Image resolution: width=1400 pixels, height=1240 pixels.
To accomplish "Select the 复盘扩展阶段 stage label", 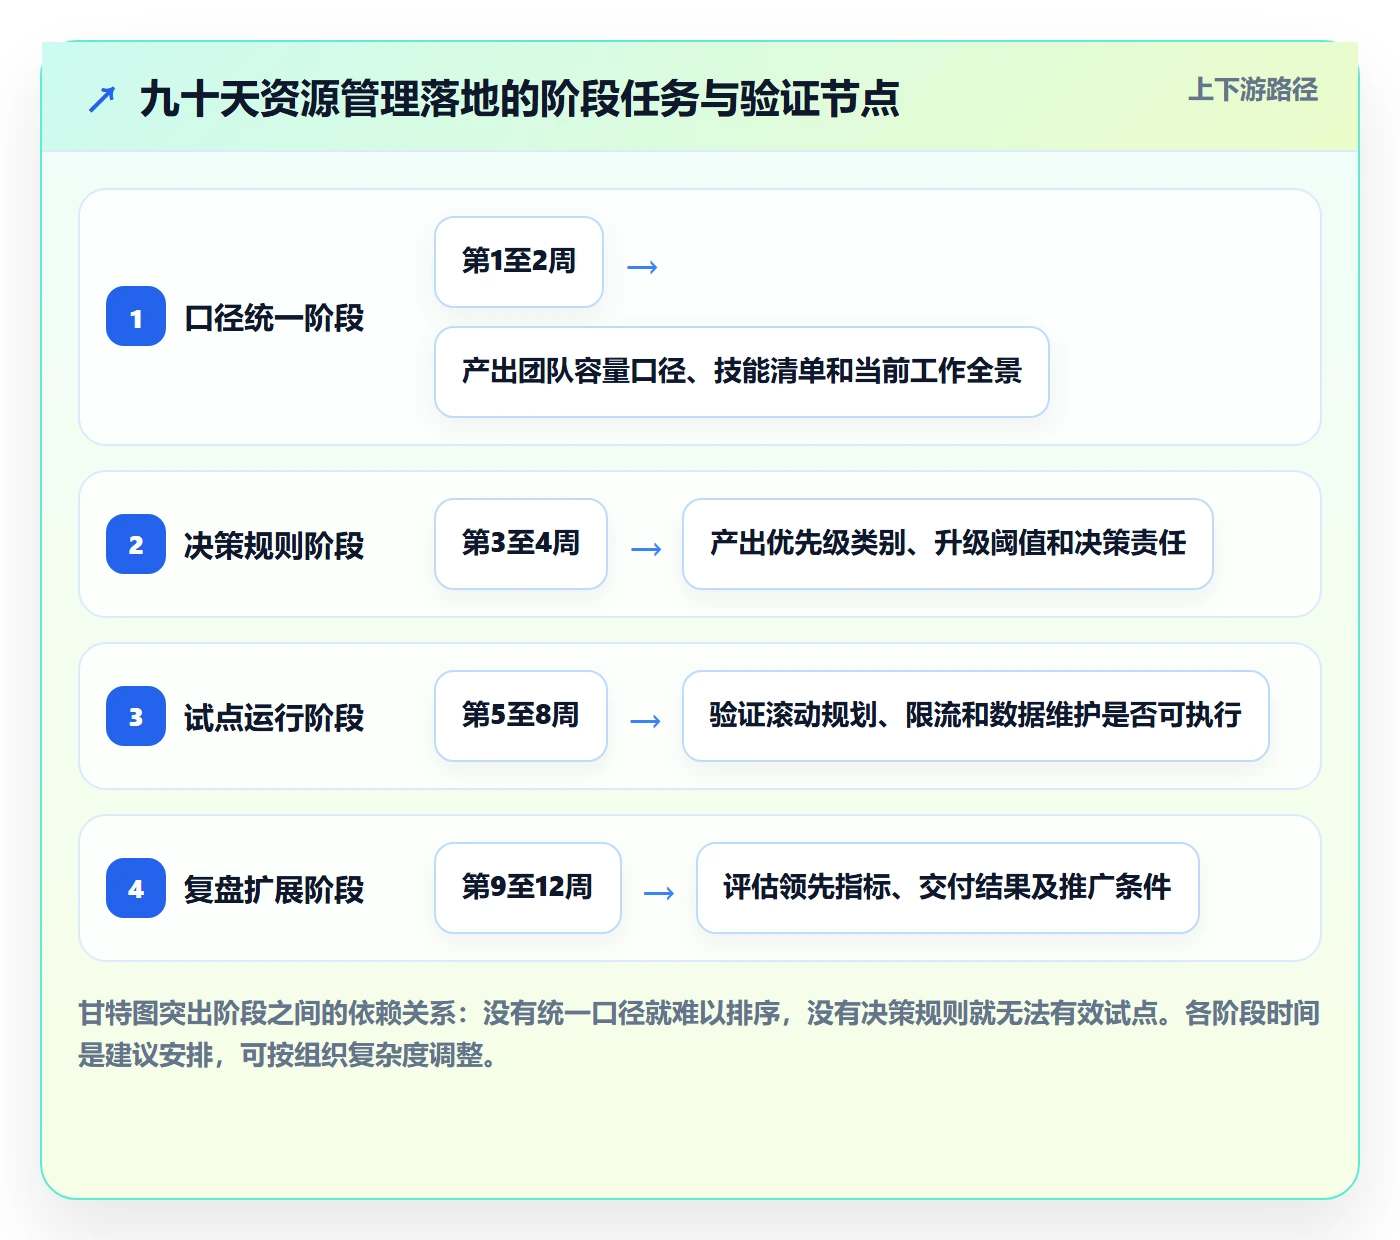I will pos(274,890).
